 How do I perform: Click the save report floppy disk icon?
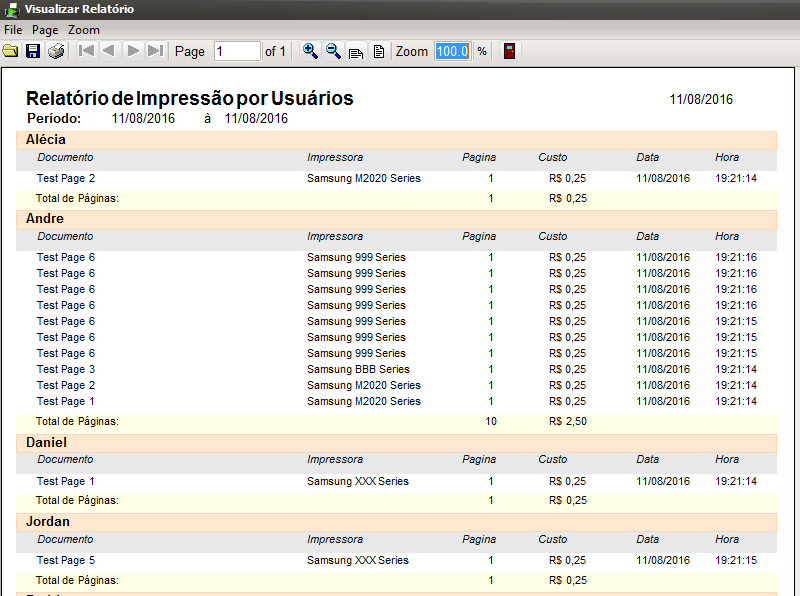(x=33, y=51)
